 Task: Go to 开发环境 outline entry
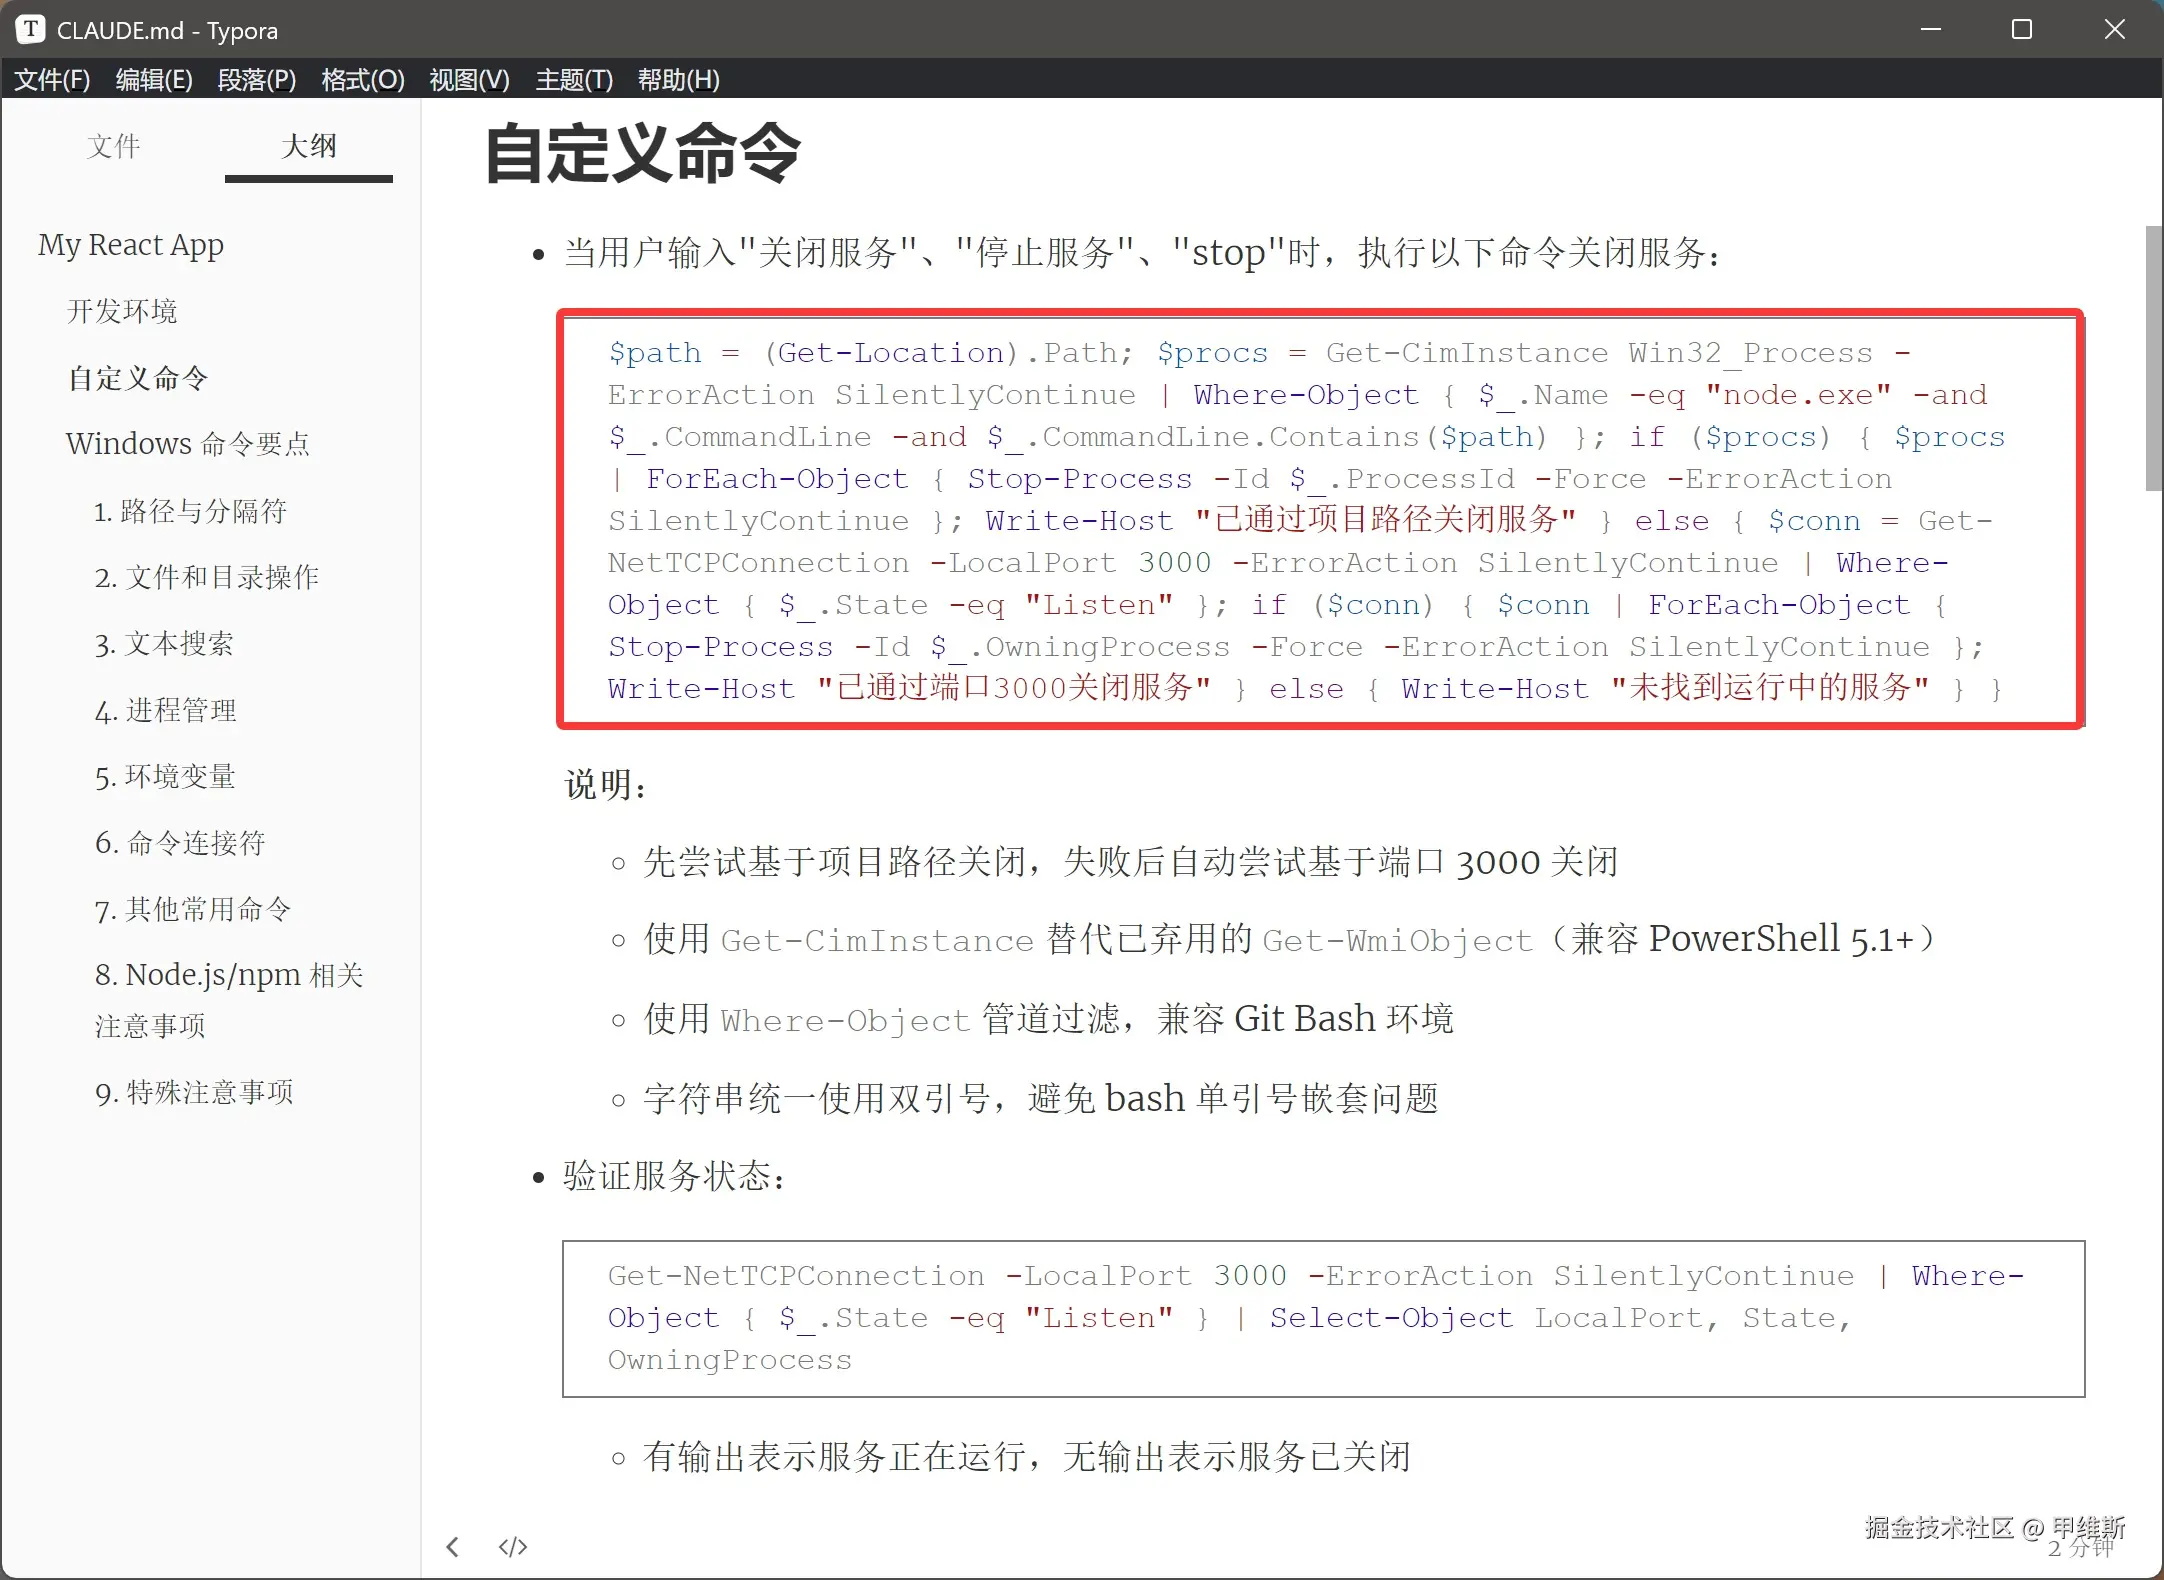click(x=122, y=311)
